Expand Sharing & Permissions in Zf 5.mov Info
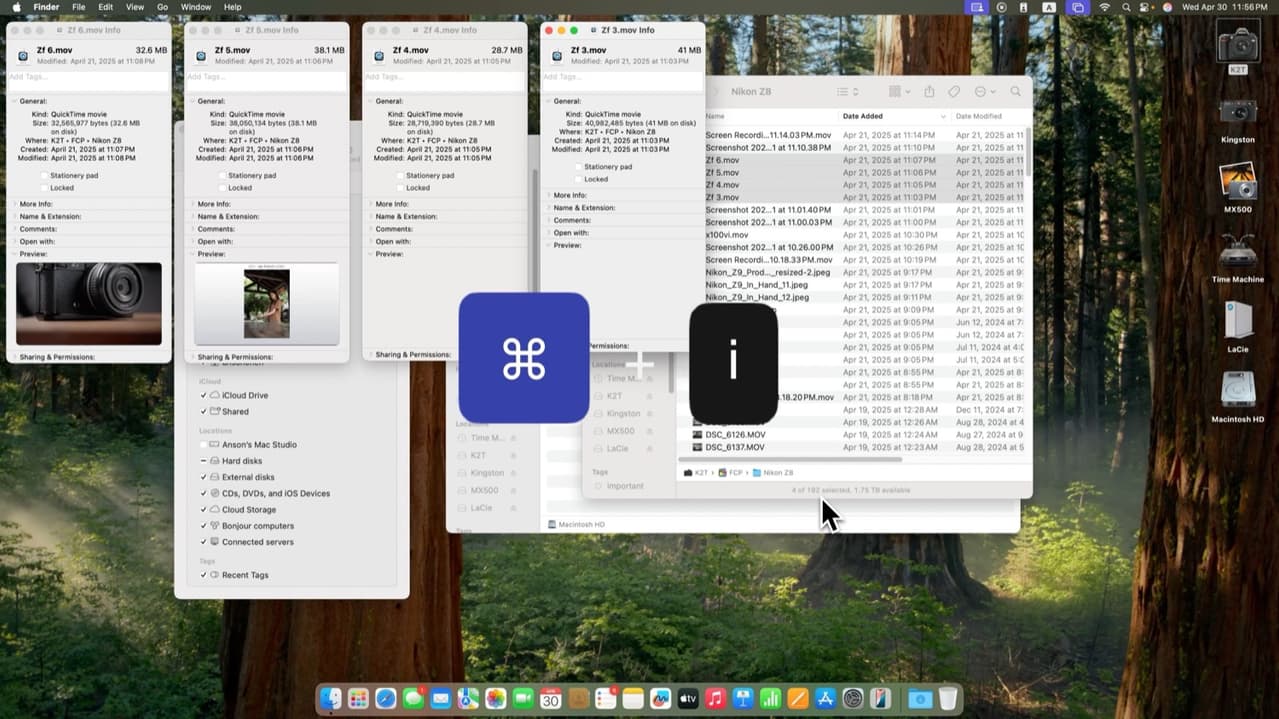1279x719 pixels. click(191, 357)
